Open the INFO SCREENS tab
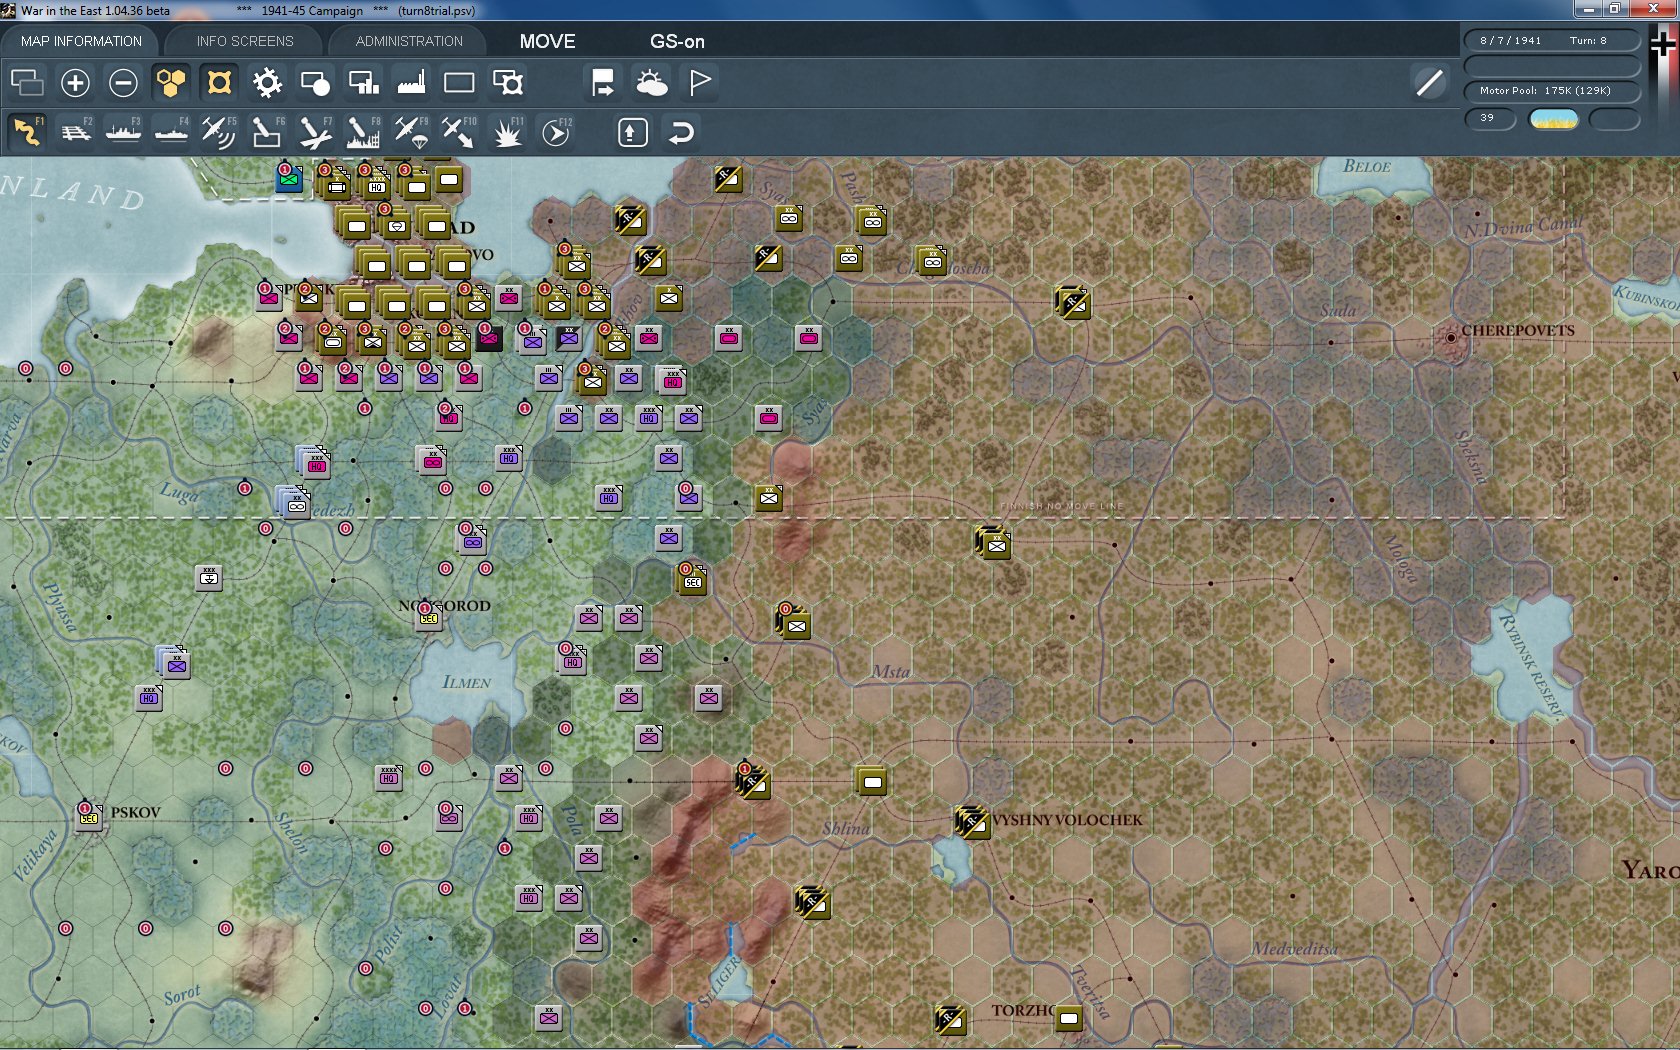This screenshot has height=1050, width=1680. (x=245, y=41)
